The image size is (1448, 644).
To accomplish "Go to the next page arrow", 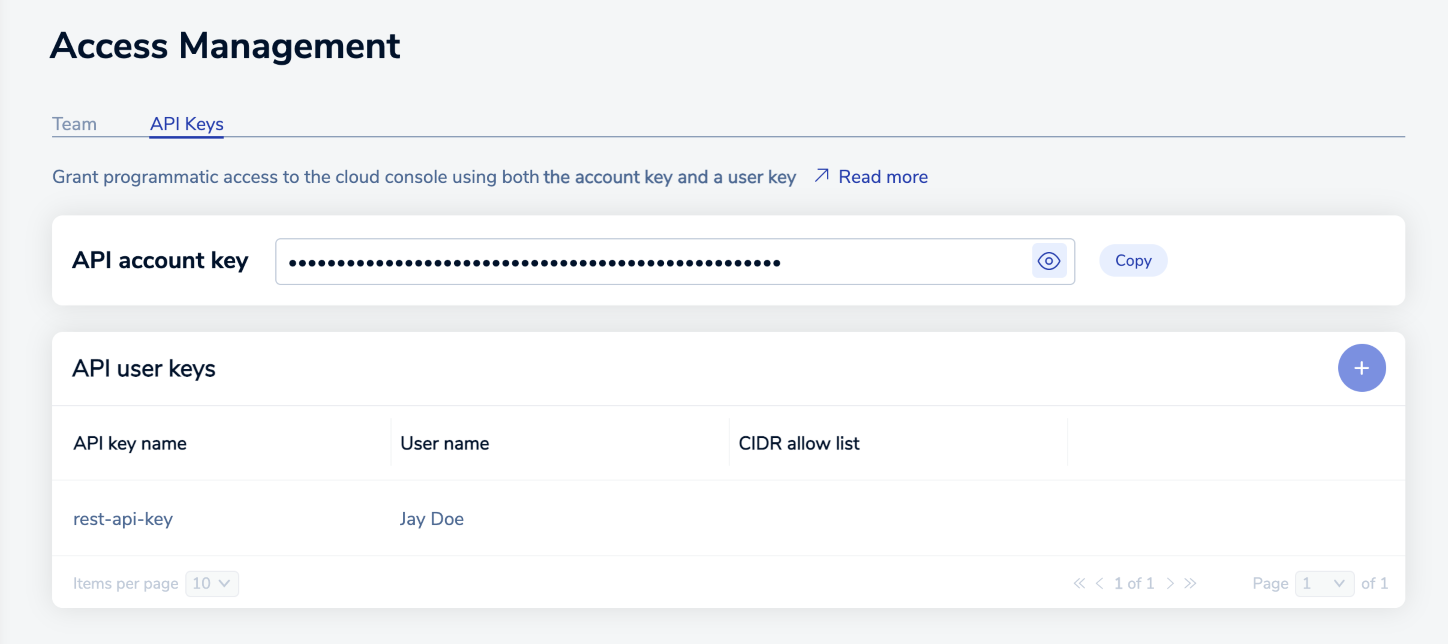I will (x=1170, y=583).
